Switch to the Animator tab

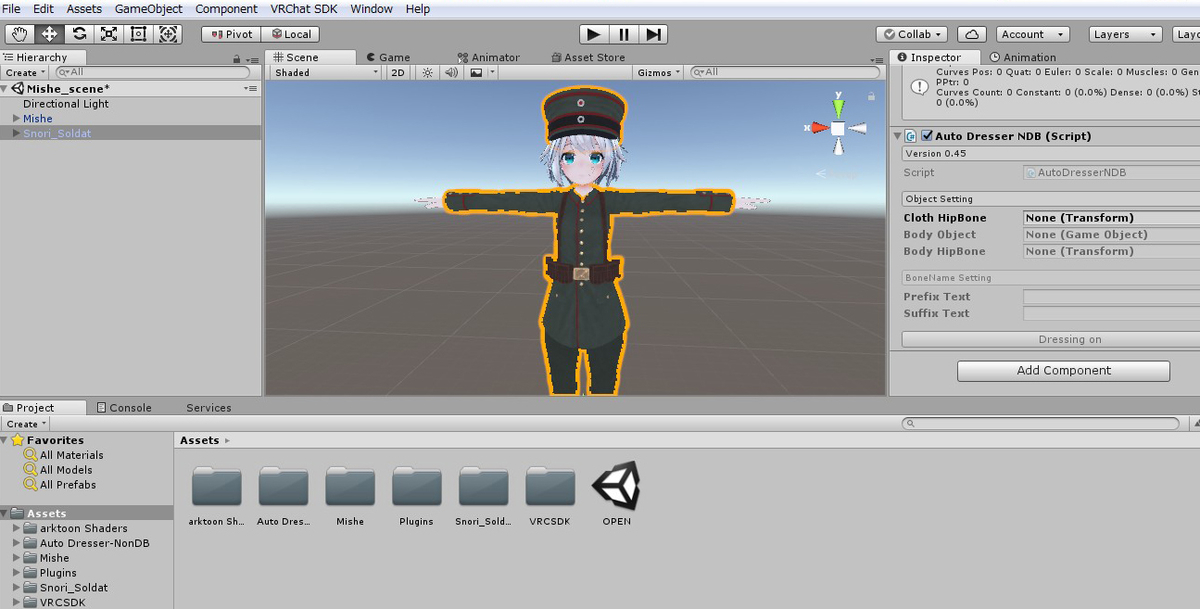pyautogui.click(x=489, y=58)
